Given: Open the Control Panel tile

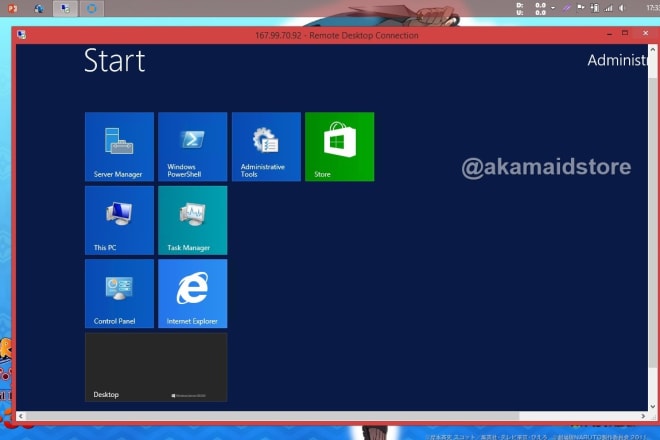Looking at the screenshot, I should tap(120, 293).
